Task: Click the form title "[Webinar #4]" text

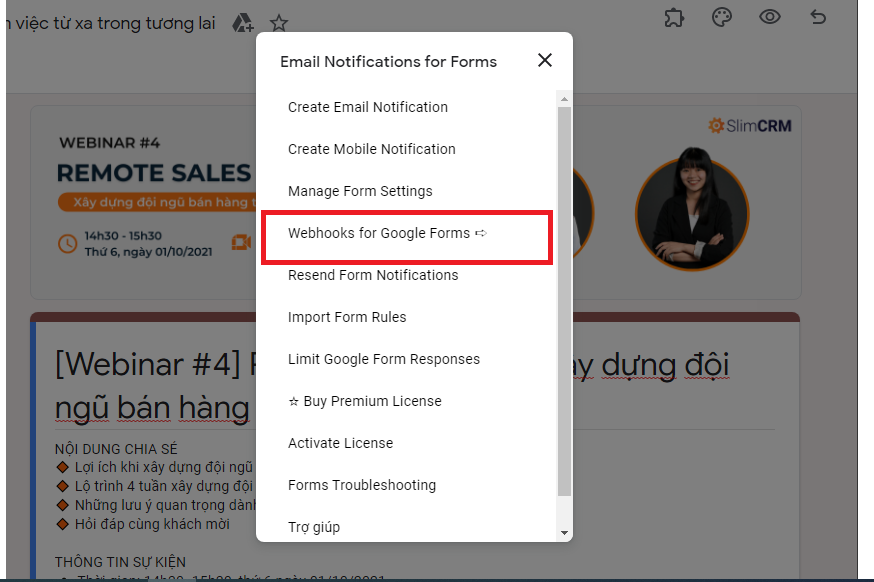Action: 148,365
